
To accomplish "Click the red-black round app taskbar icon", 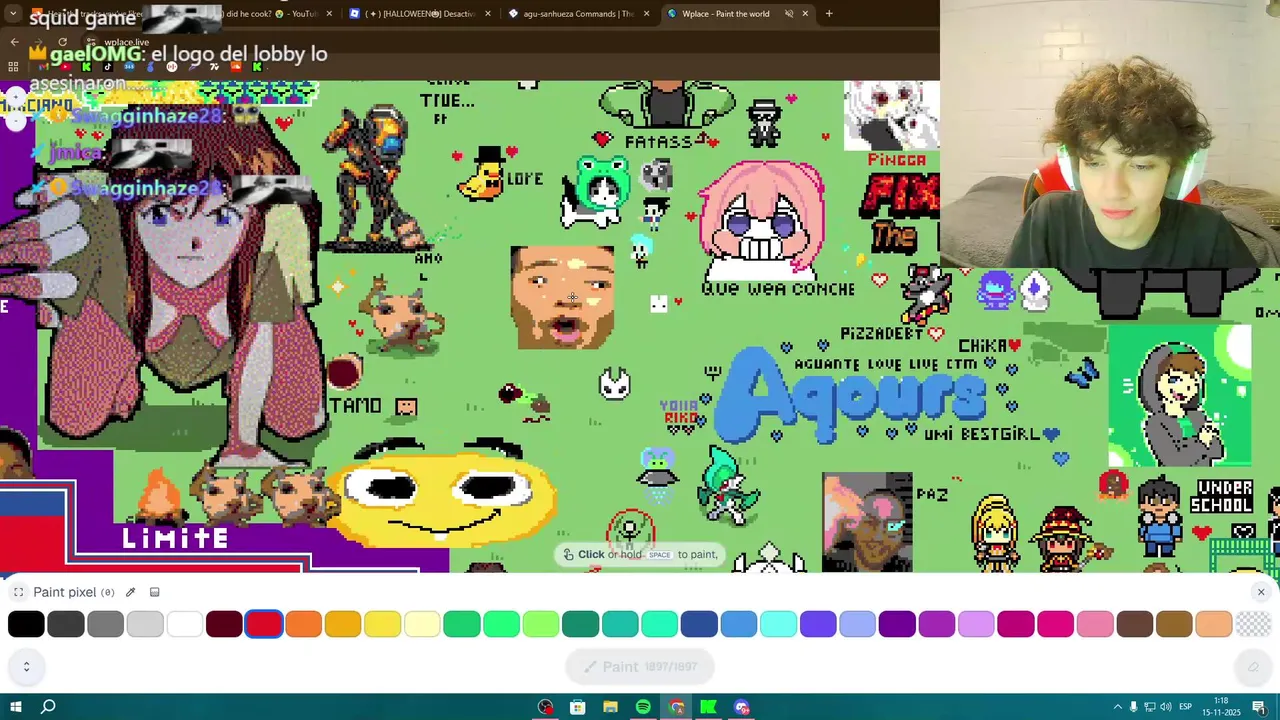I will tap(545, 707).
